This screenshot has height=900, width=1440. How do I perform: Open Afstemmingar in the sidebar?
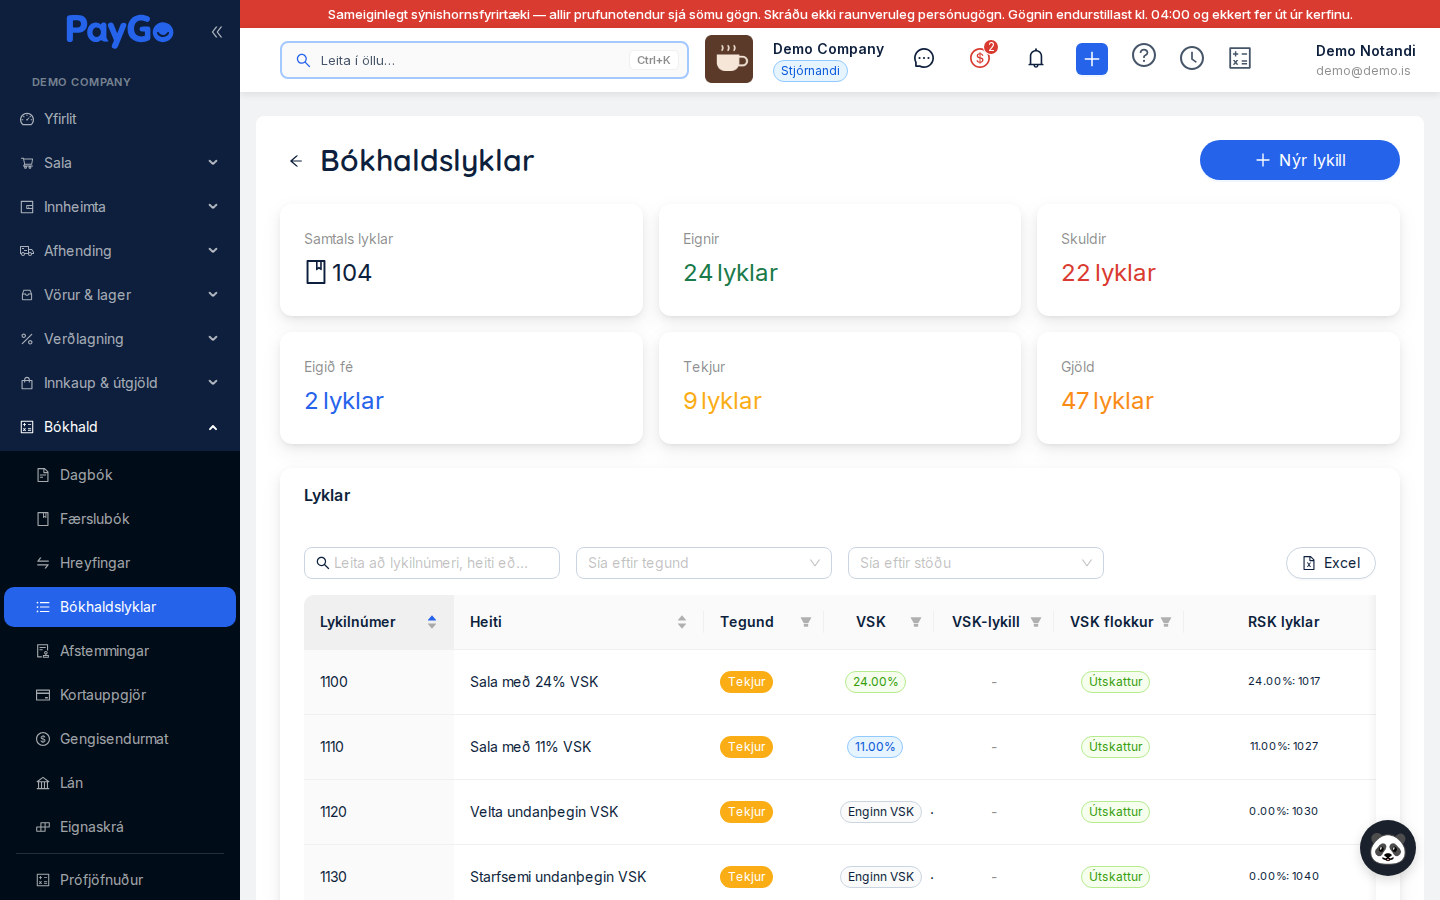click(120, 651)
